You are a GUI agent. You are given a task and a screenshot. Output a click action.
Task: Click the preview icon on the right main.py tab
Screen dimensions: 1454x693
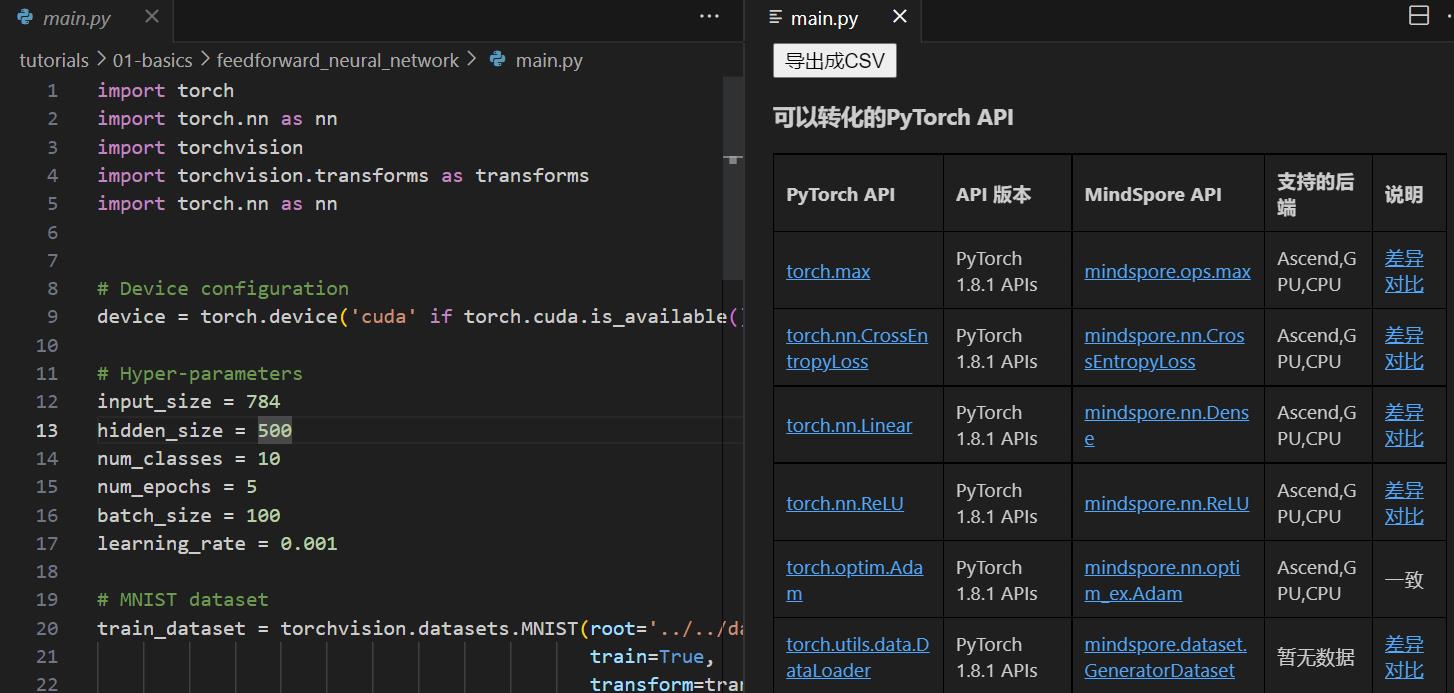pos(775,17)
